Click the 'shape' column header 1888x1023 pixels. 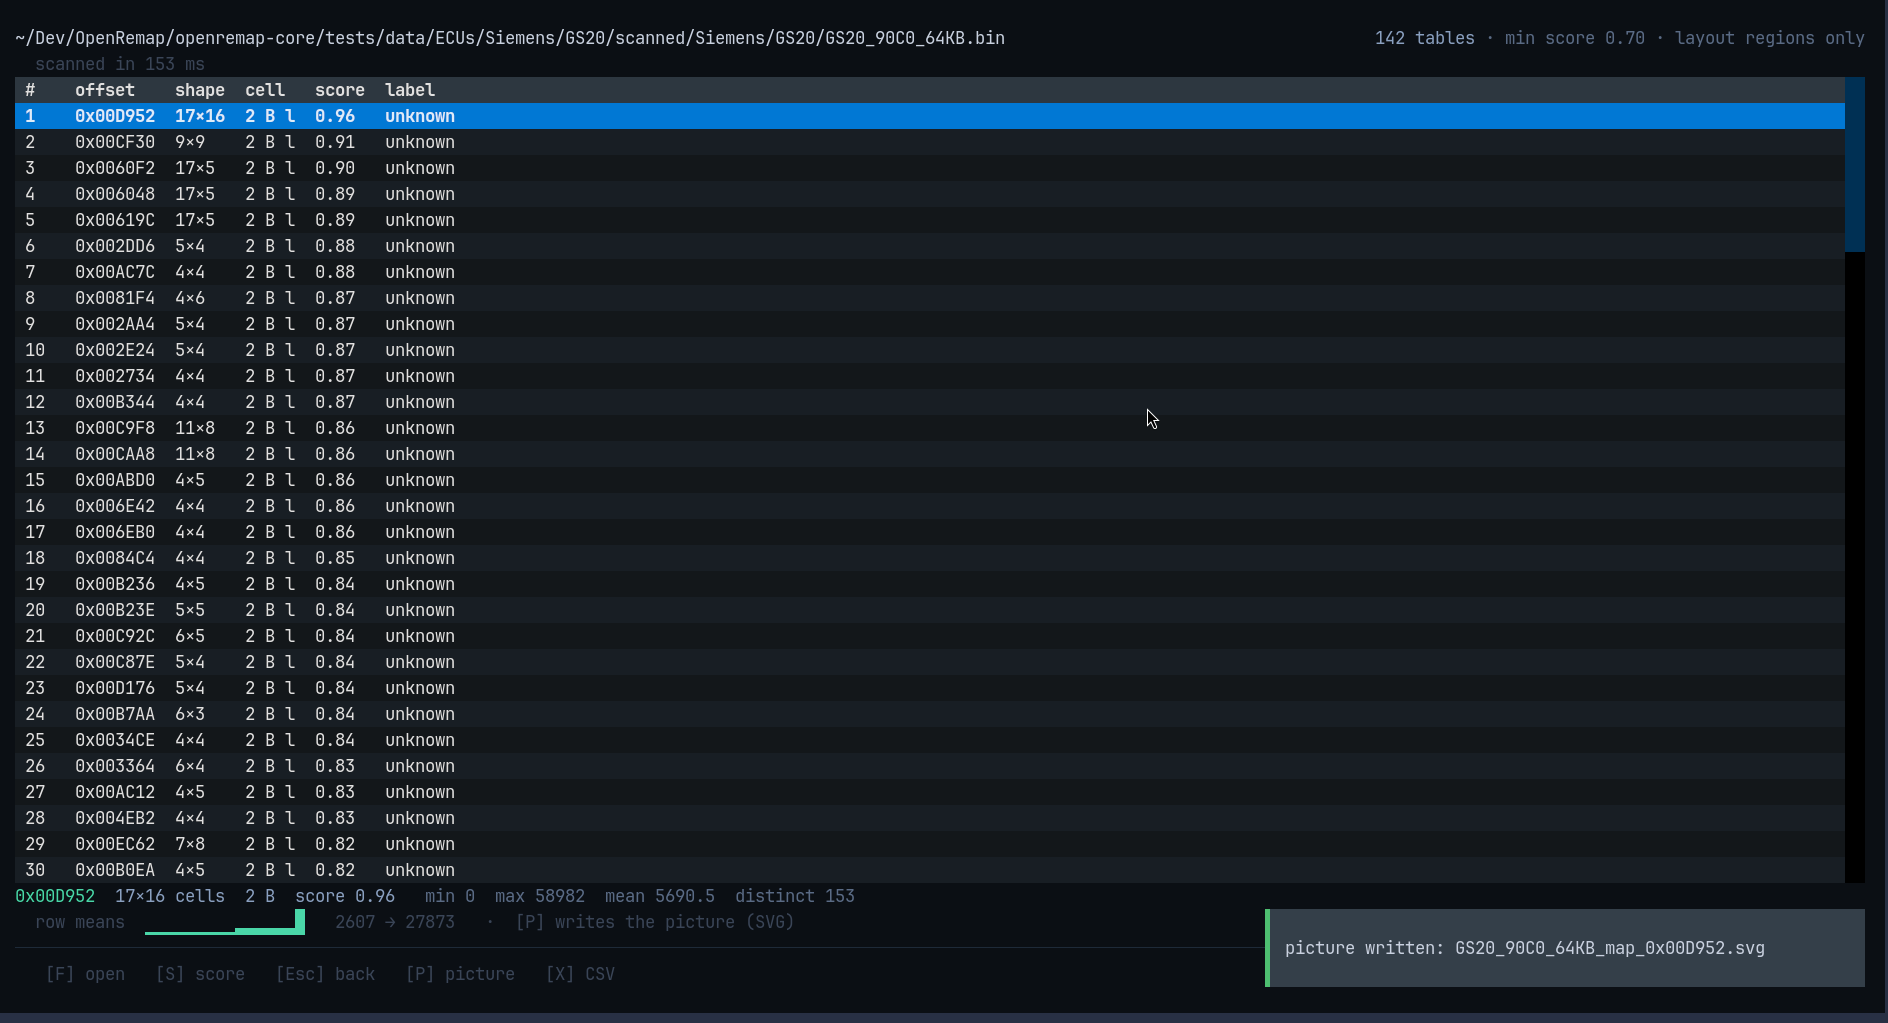click(x=200, y=90)
